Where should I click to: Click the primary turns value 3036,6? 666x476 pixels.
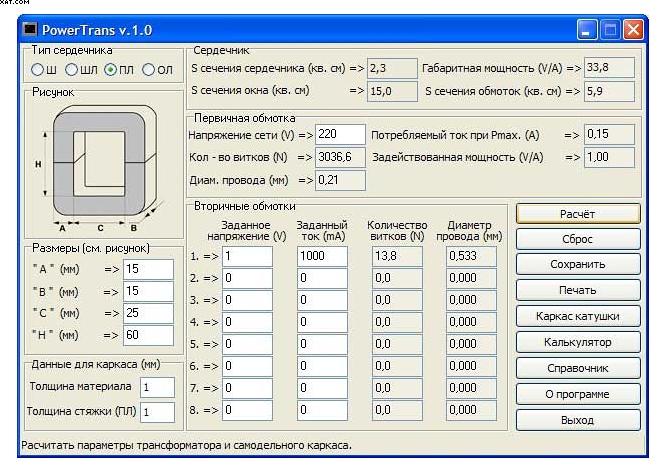click(x=340, y=158)
